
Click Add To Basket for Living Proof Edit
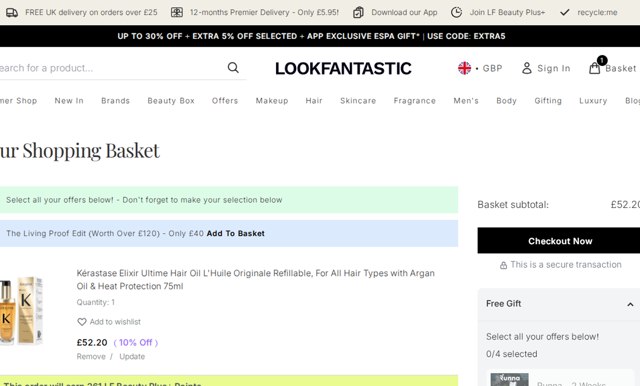tap(236, 233)
